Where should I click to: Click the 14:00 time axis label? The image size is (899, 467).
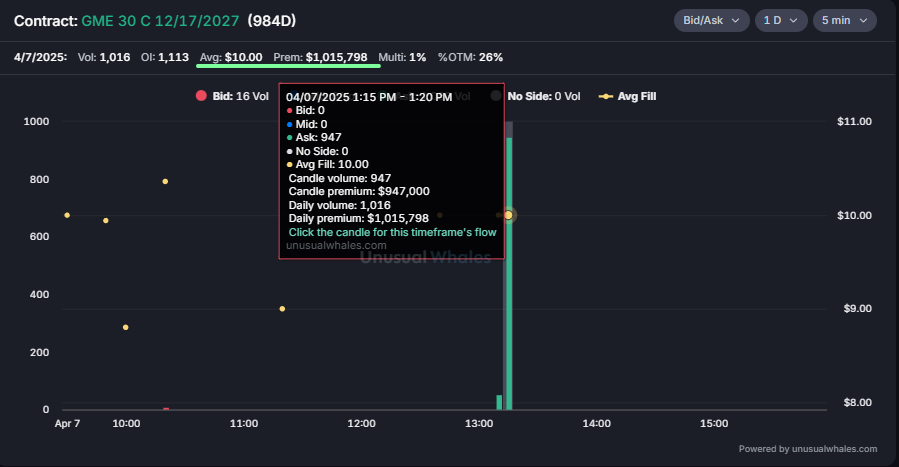(x=596, y=424)
